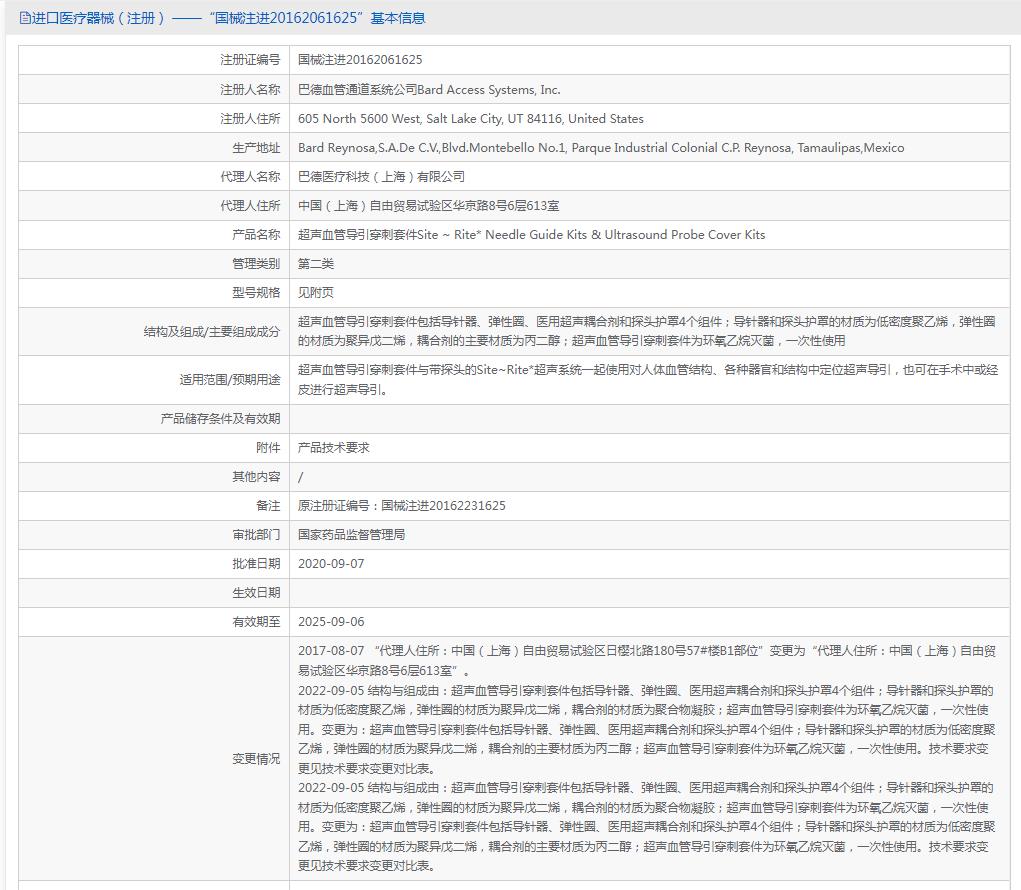Click the Bard Reynosa production address value
Viewport: 1021px width, 890px height.
pos(601,148)
